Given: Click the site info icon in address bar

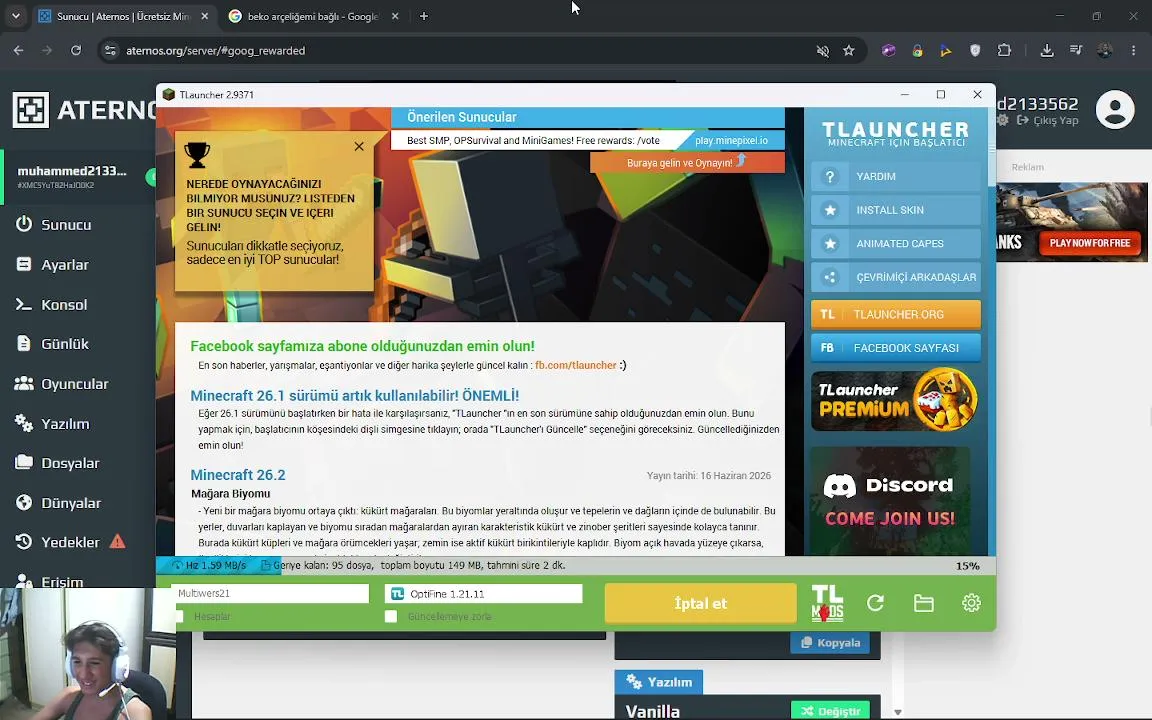Looking at the screenshot, I should [110, 51].
